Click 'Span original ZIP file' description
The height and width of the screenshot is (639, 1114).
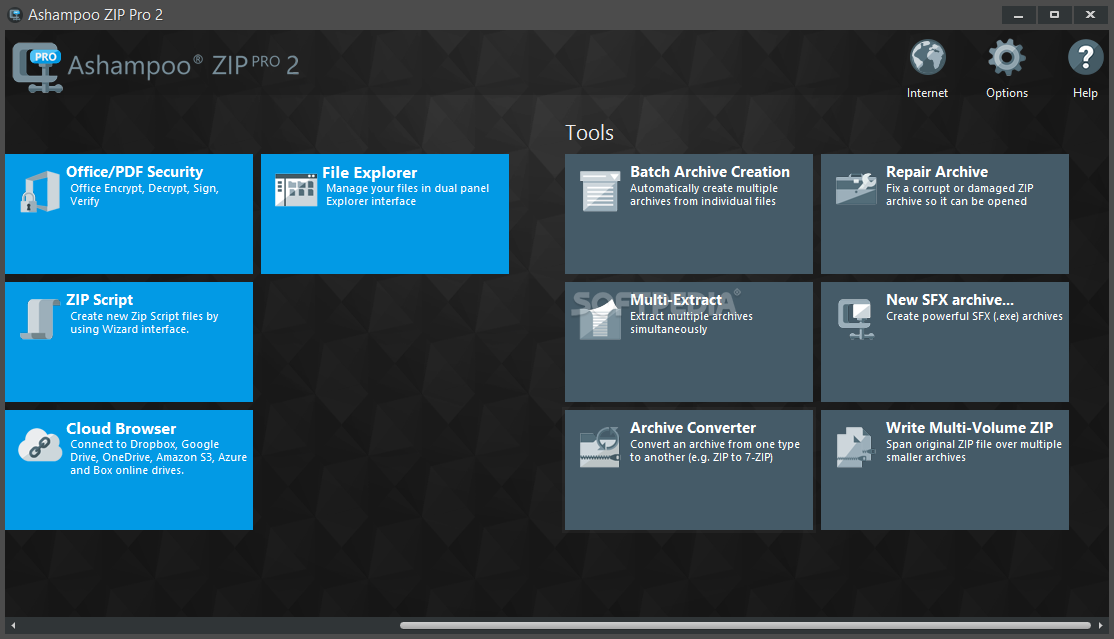tap(973, 451)
